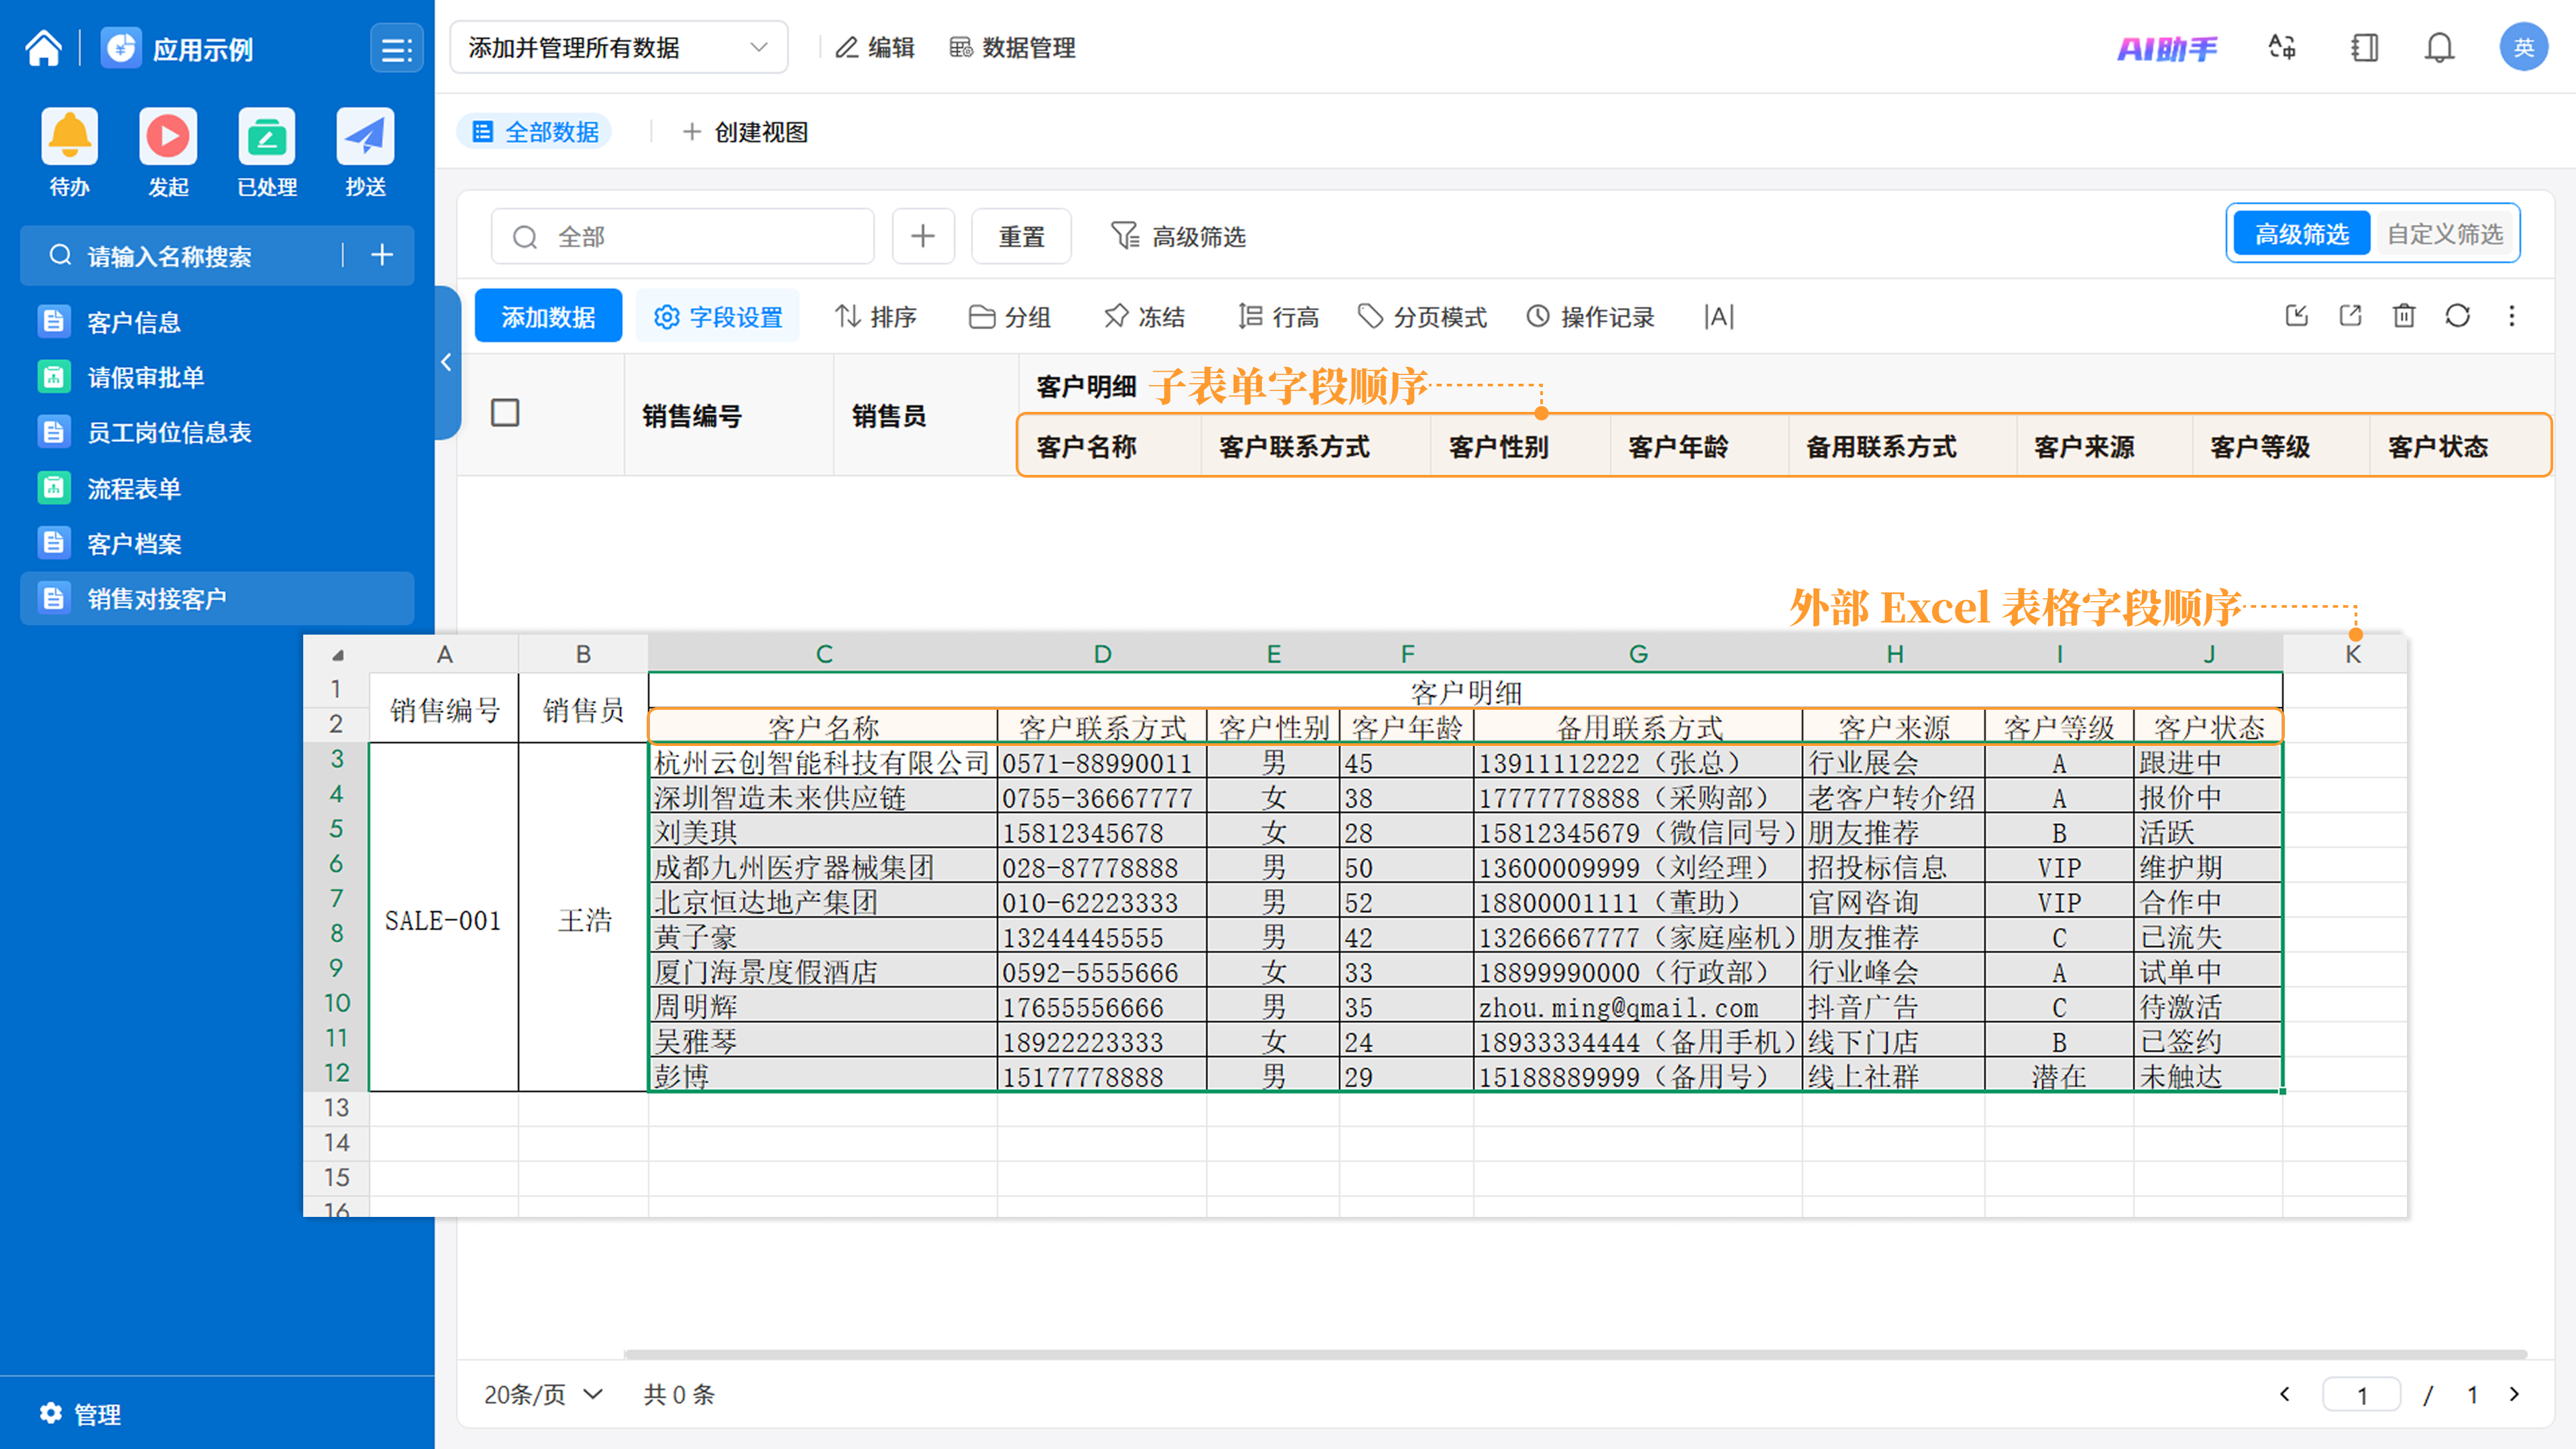This screenshot has width=2576, height=1449.
Task: Open 管理 settings at sidebar bottom
Action: click(80, 1413)
